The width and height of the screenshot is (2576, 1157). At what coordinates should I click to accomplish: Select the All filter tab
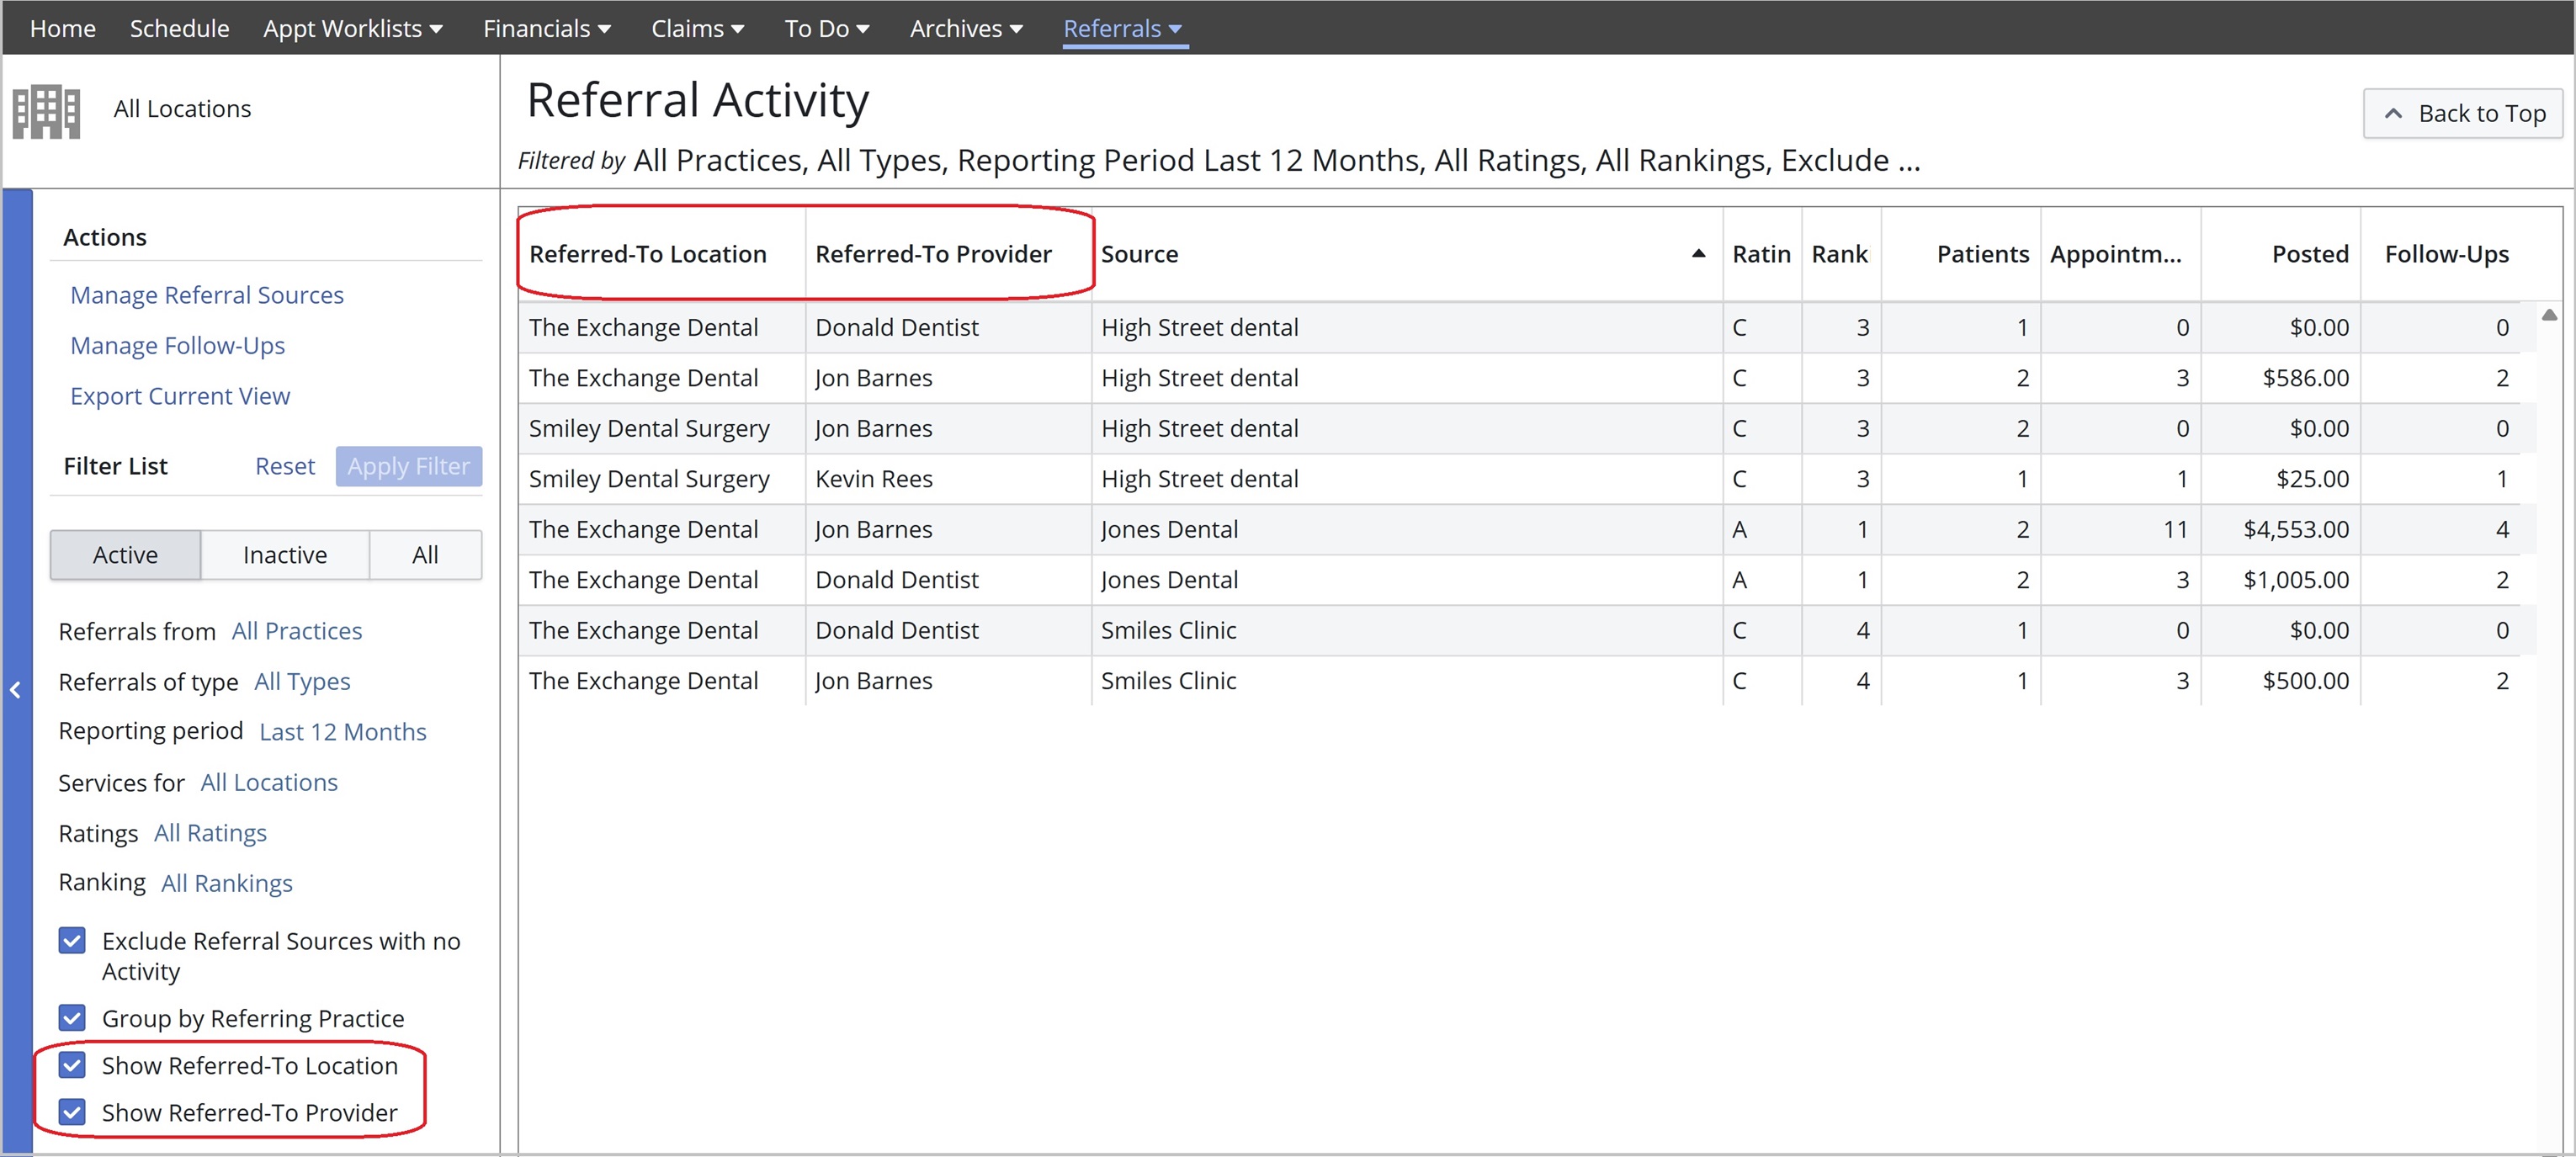coord(425,555)
